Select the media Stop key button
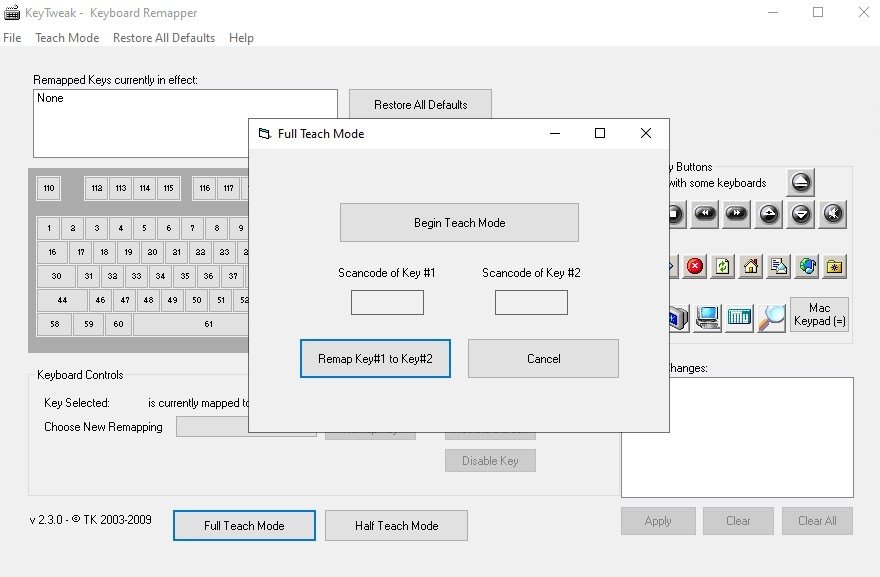880x577 pixels. 676,214
